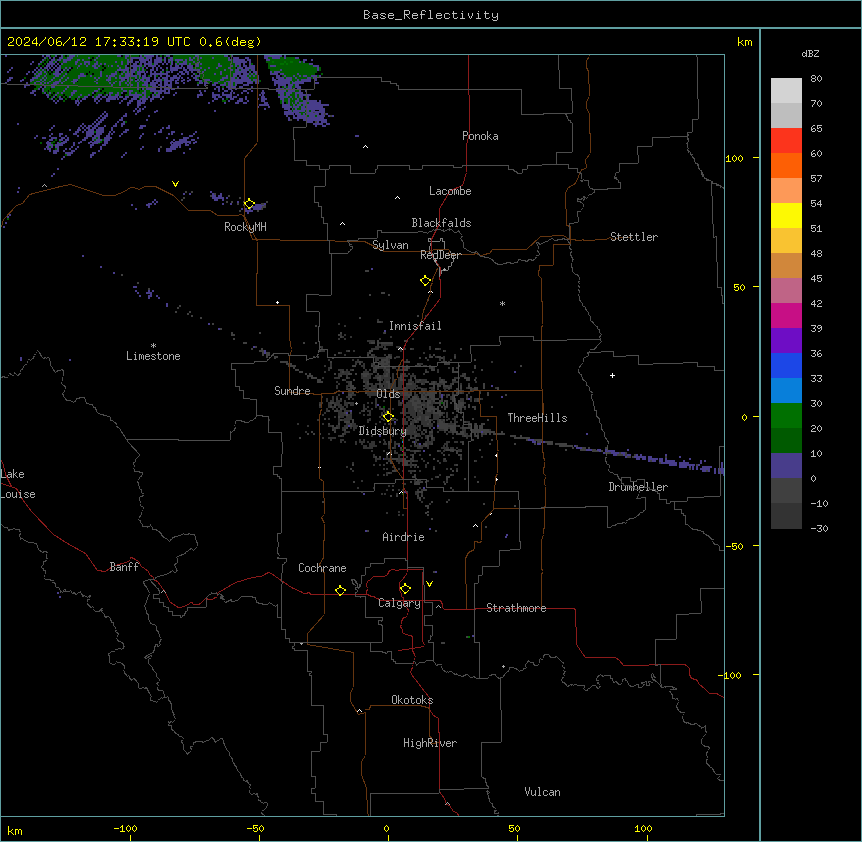
Task: Click the dBZ legend heading
Action: (x=810, y=53)
